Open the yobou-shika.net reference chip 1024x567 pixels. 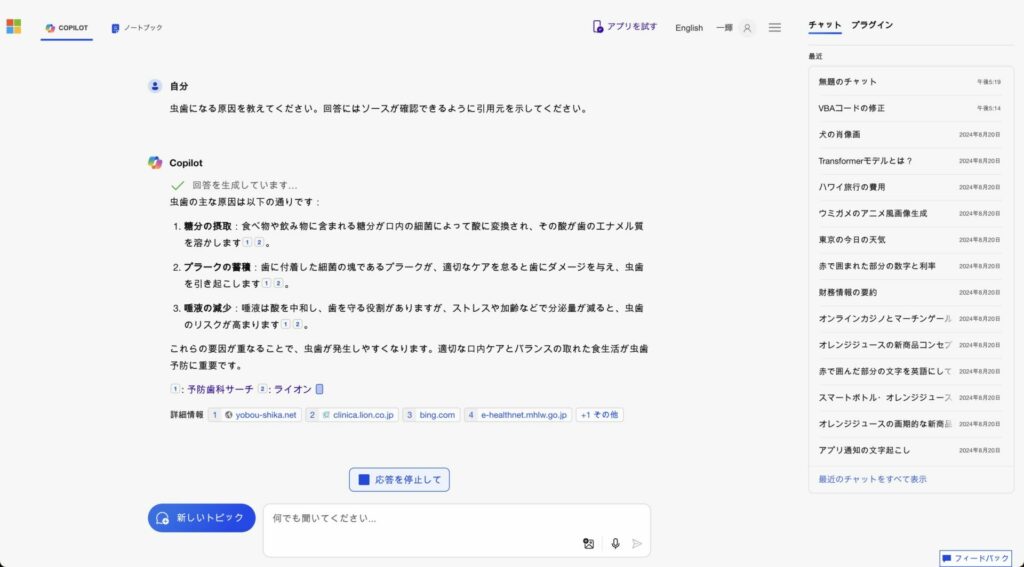coord(255,415)
